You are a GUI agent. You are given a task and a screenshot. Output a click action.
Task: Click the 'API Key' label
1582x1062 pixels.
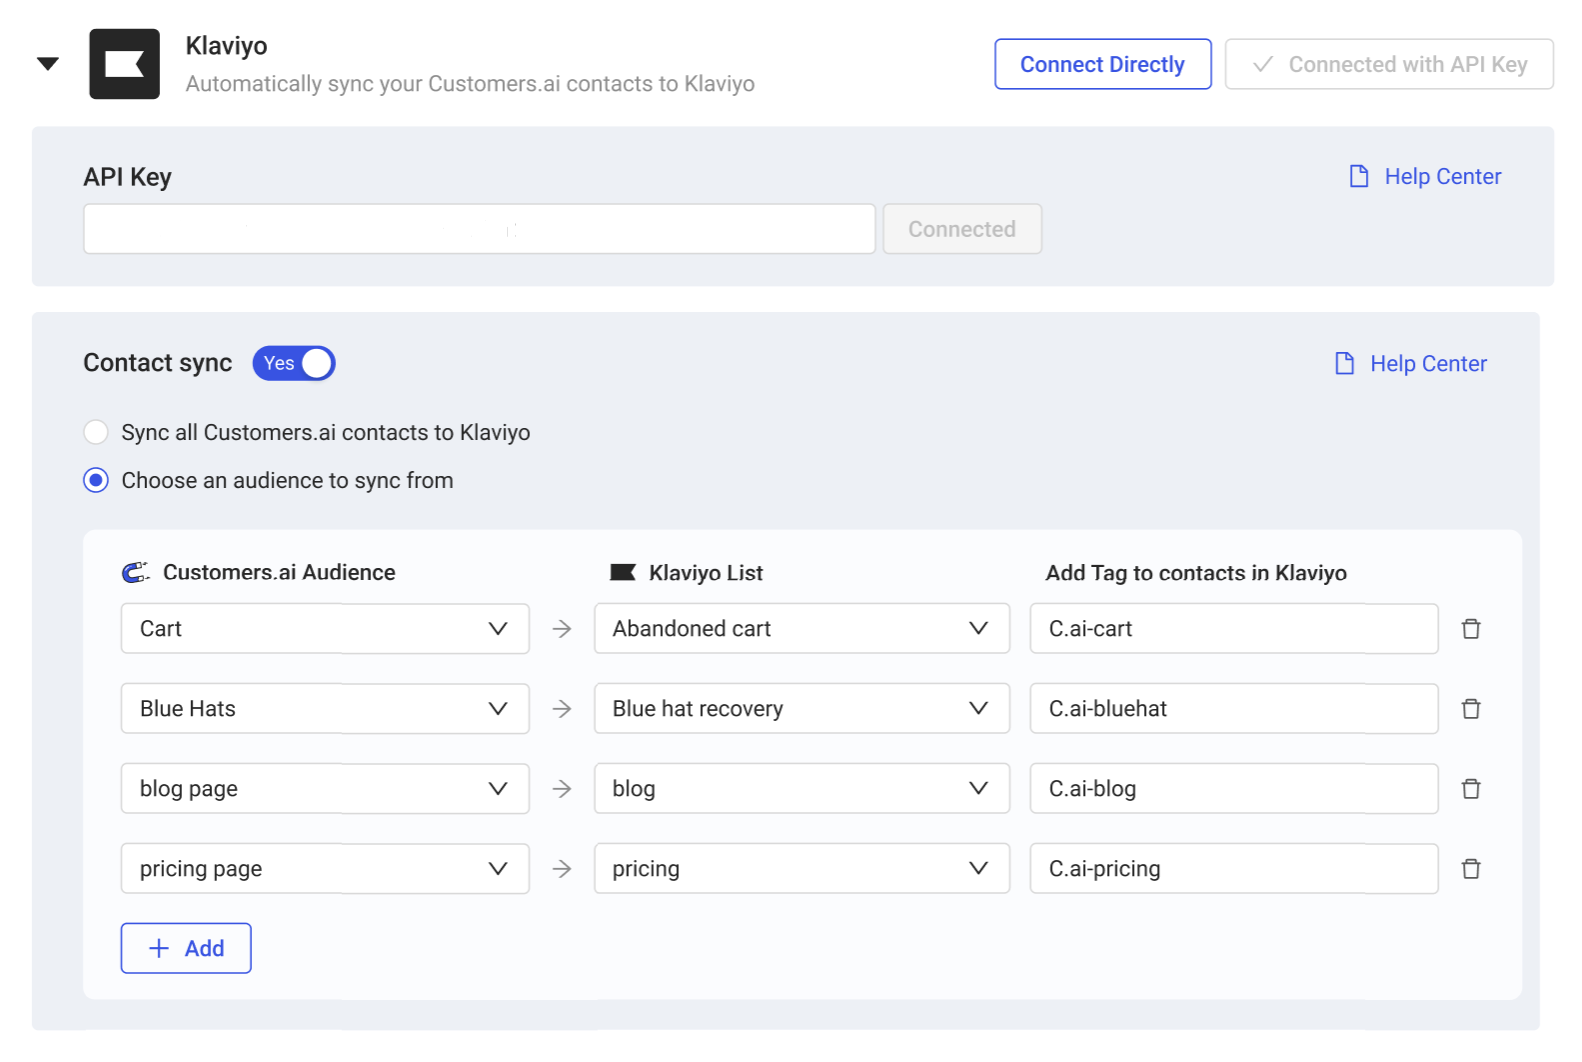pyautogui.click(x=127, y=177)
